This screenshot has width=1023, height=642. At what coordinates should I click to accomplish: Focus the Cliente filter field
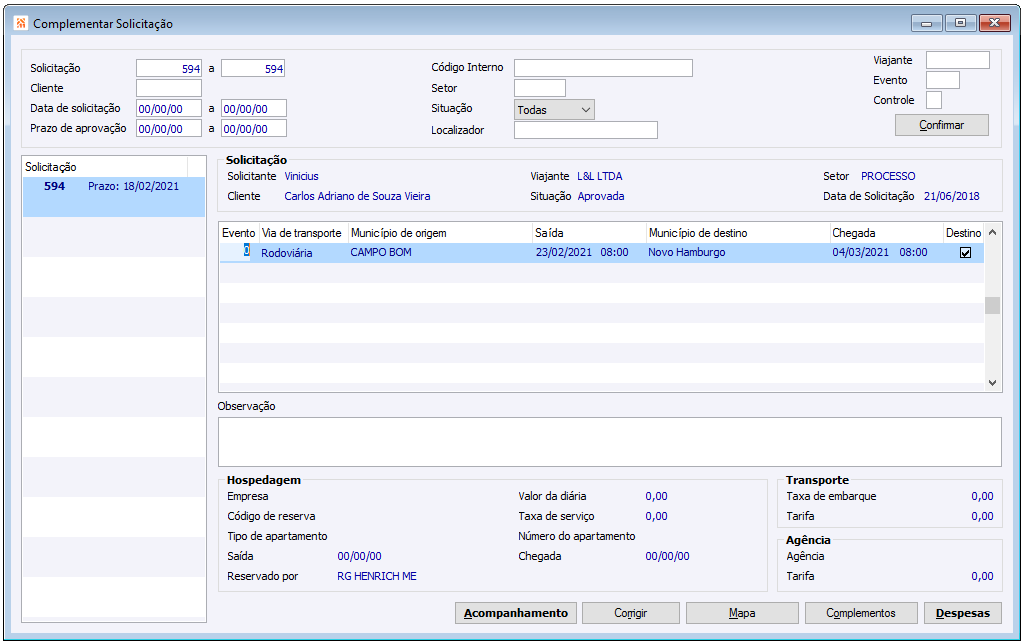169,88
